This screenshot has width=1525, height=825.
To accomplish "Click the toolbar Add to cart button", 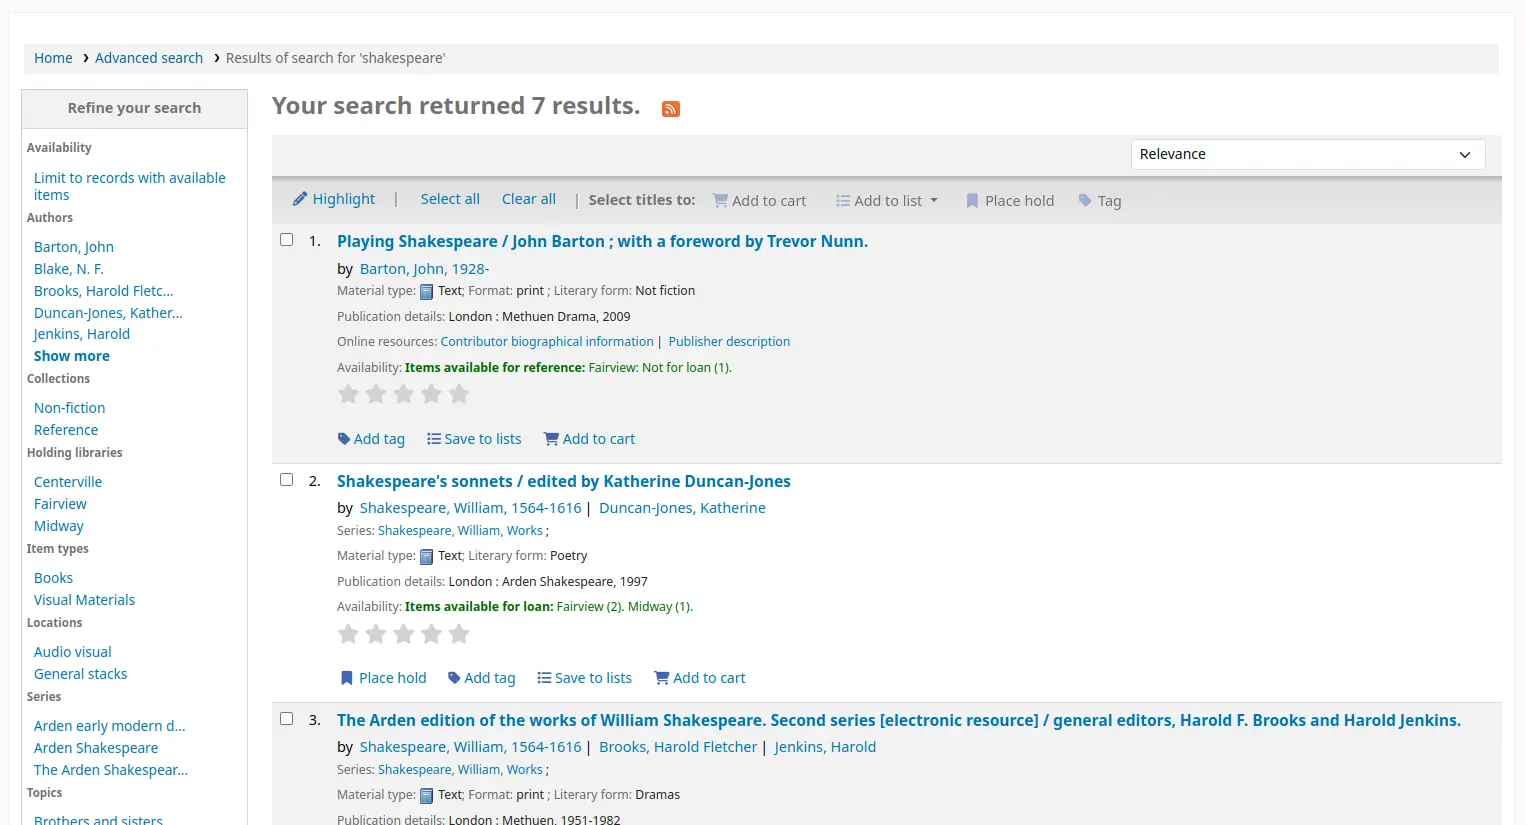I will (x=759, y=200).
